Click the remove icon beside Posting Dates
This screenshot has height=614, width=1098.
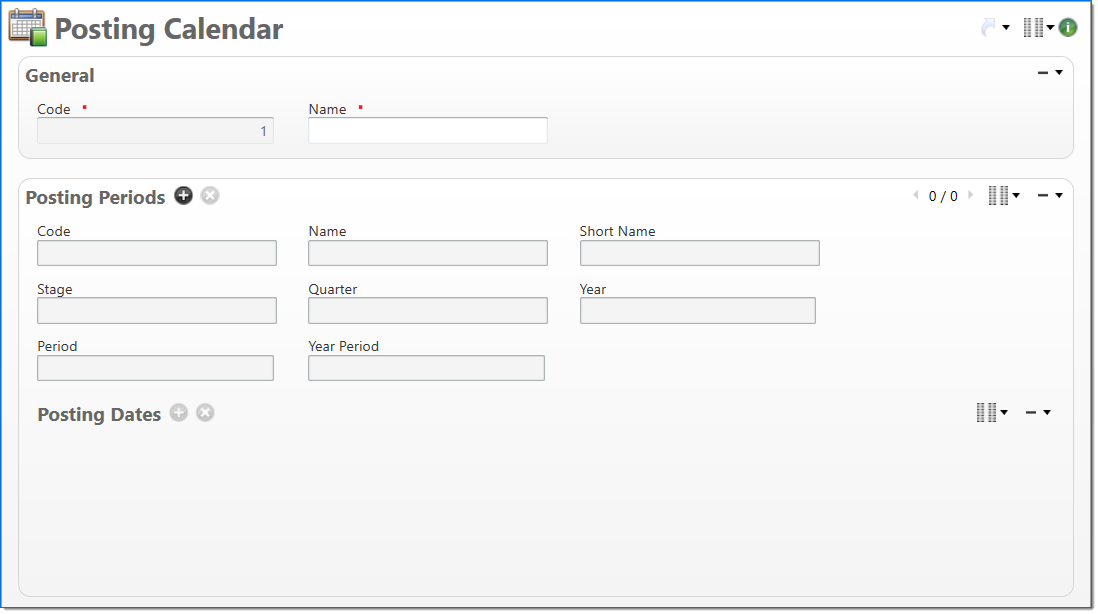(205, 413)
